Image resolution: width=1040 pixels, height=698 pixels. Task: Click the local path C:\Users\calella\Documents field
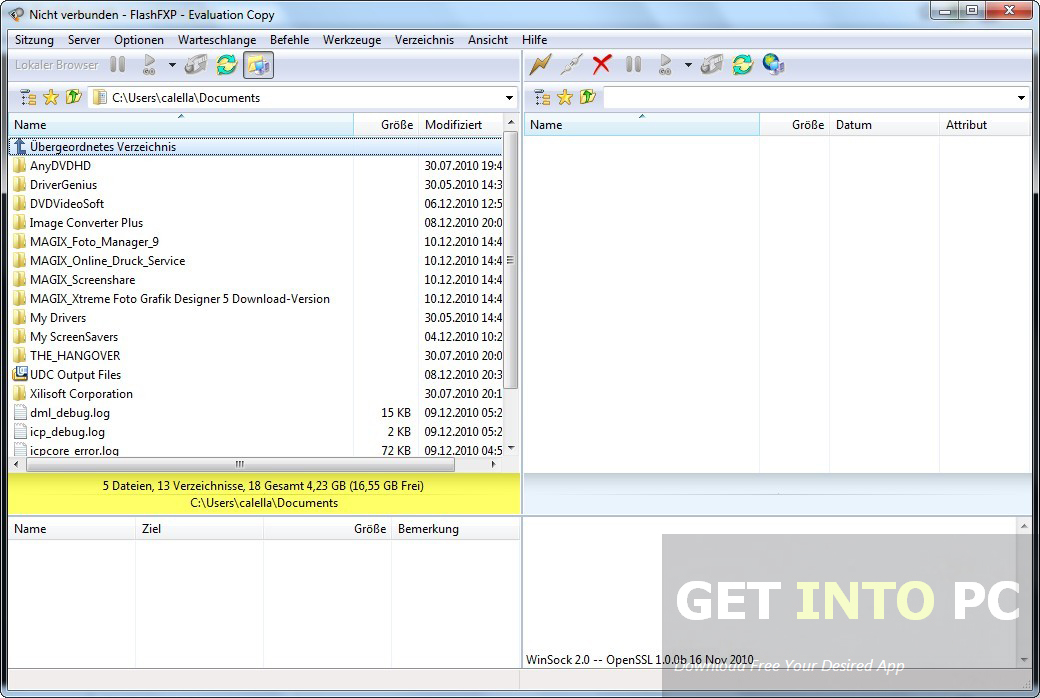coord(296,98)
